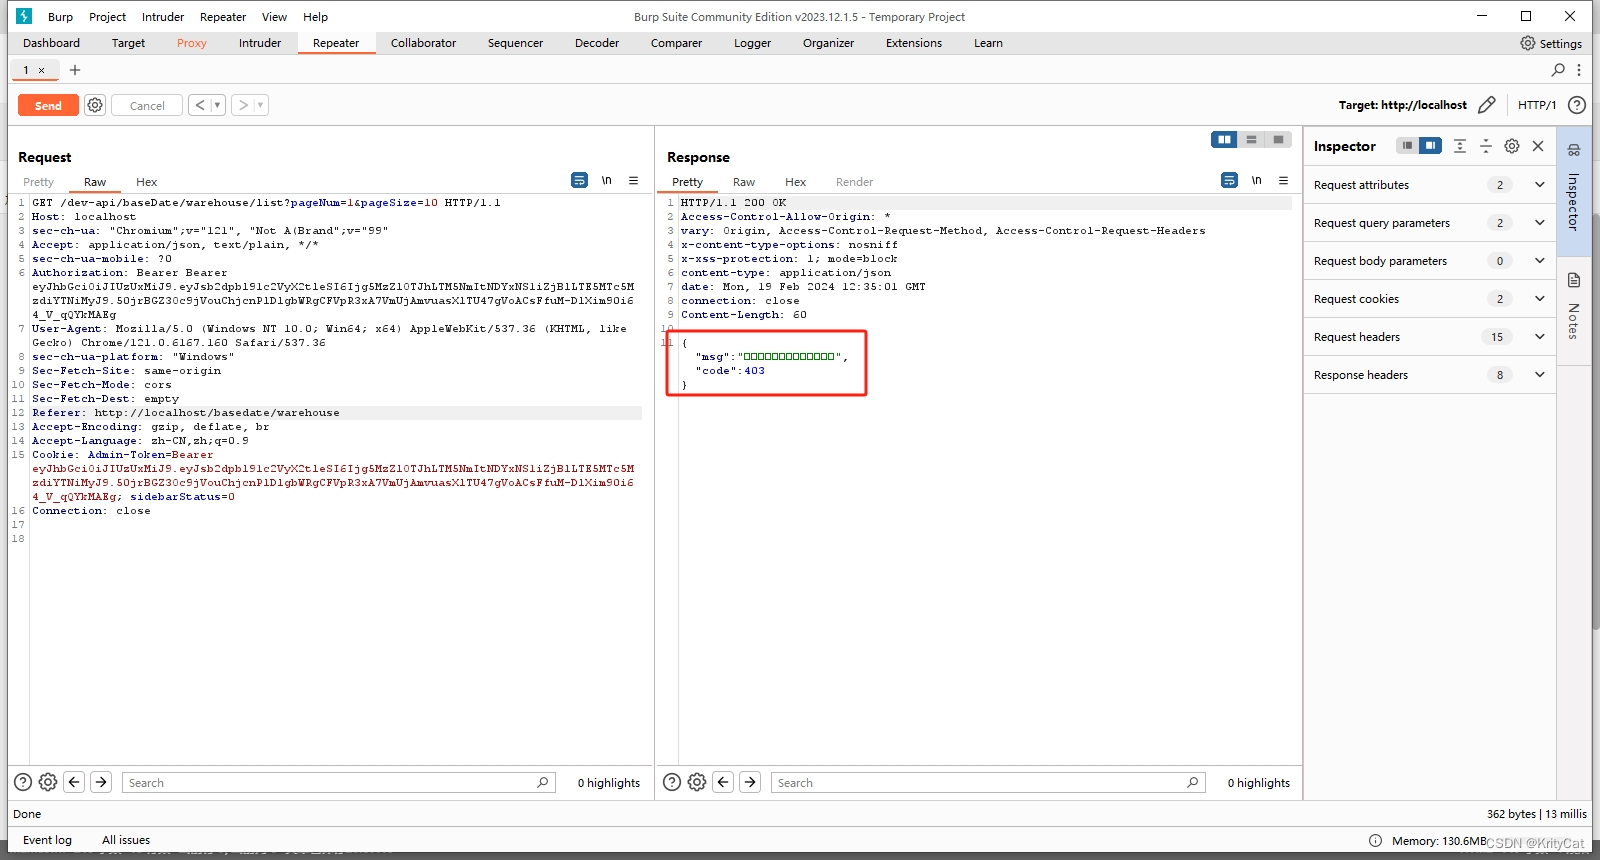
Task: Expand Request headers section
Action: [1539, 337]
